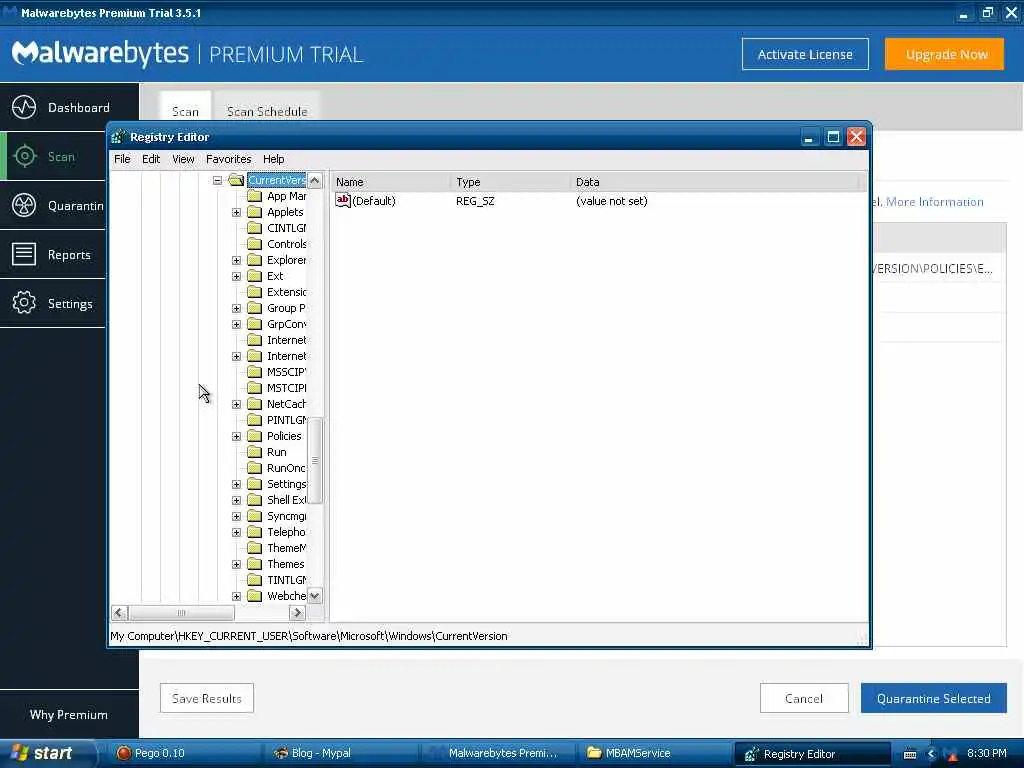This screenshot has width=1024, height=768.
Task: Click the App Management folder icon
Action: pos(255,196)
